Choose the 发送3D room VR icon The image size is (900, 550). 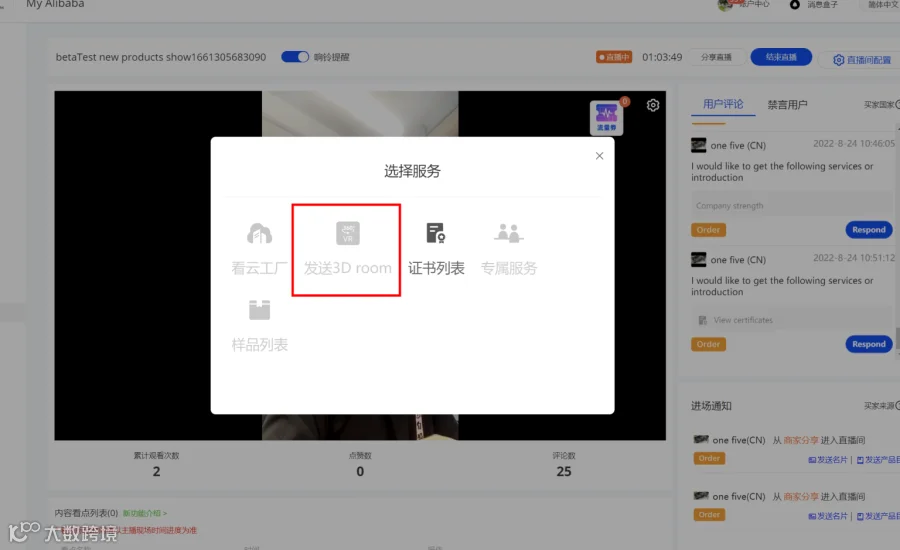pos(348,233)
